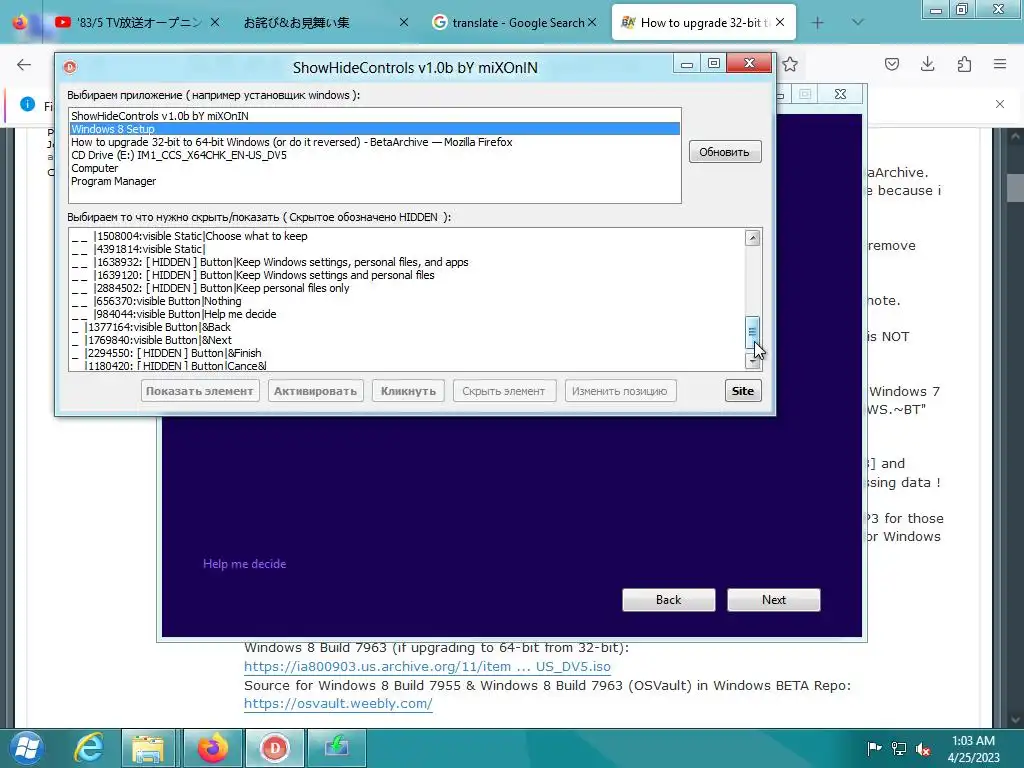Open the Site button in ShowHideControls

[743, 391]
